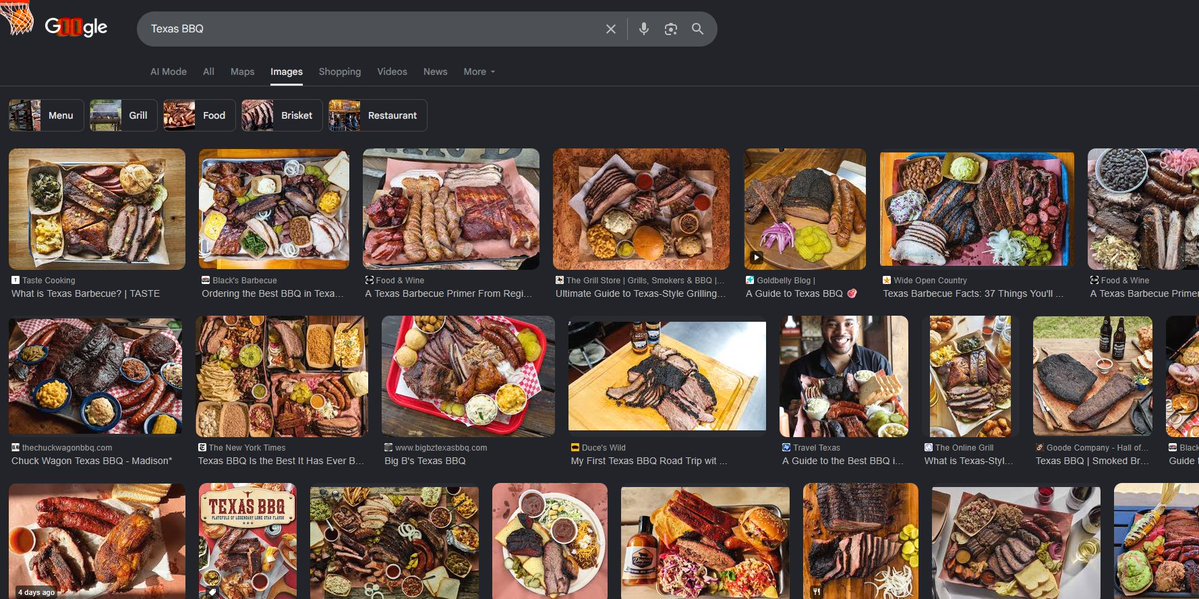Open 'What is Texas Barbecue? | TASTE' link
The width and height of the screenshot is (1199, 599).
click(86, 294)
